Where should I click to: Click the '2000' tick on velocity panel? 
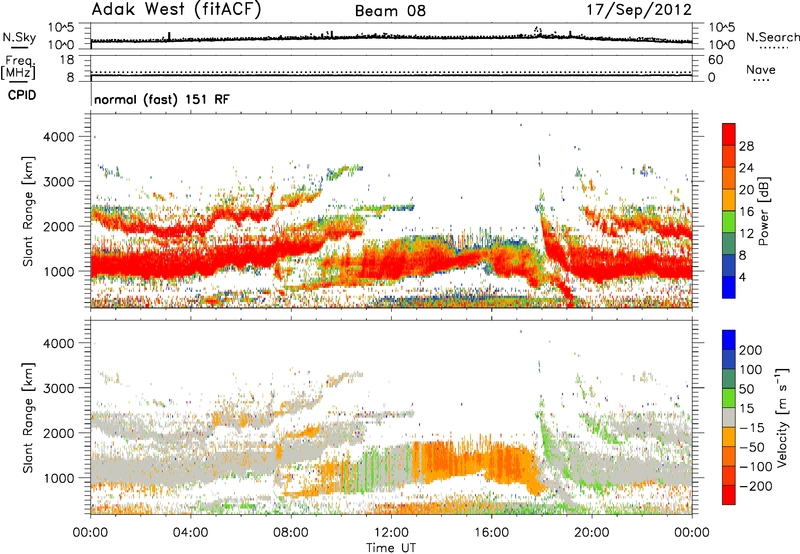click(x=59, y=433)
